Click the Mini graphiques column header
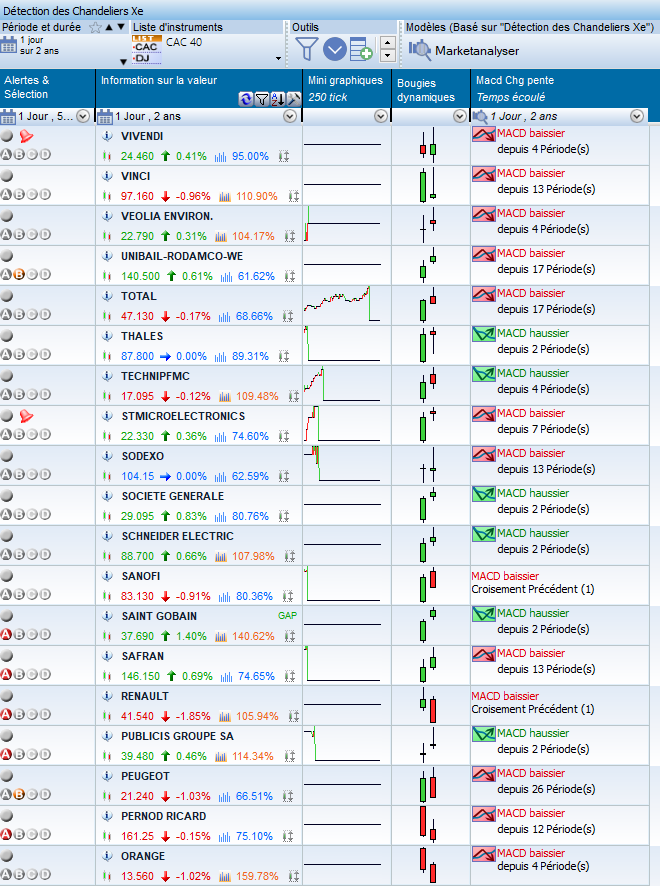Viewport: 660px width, 891px height. (x=347, y=88)
